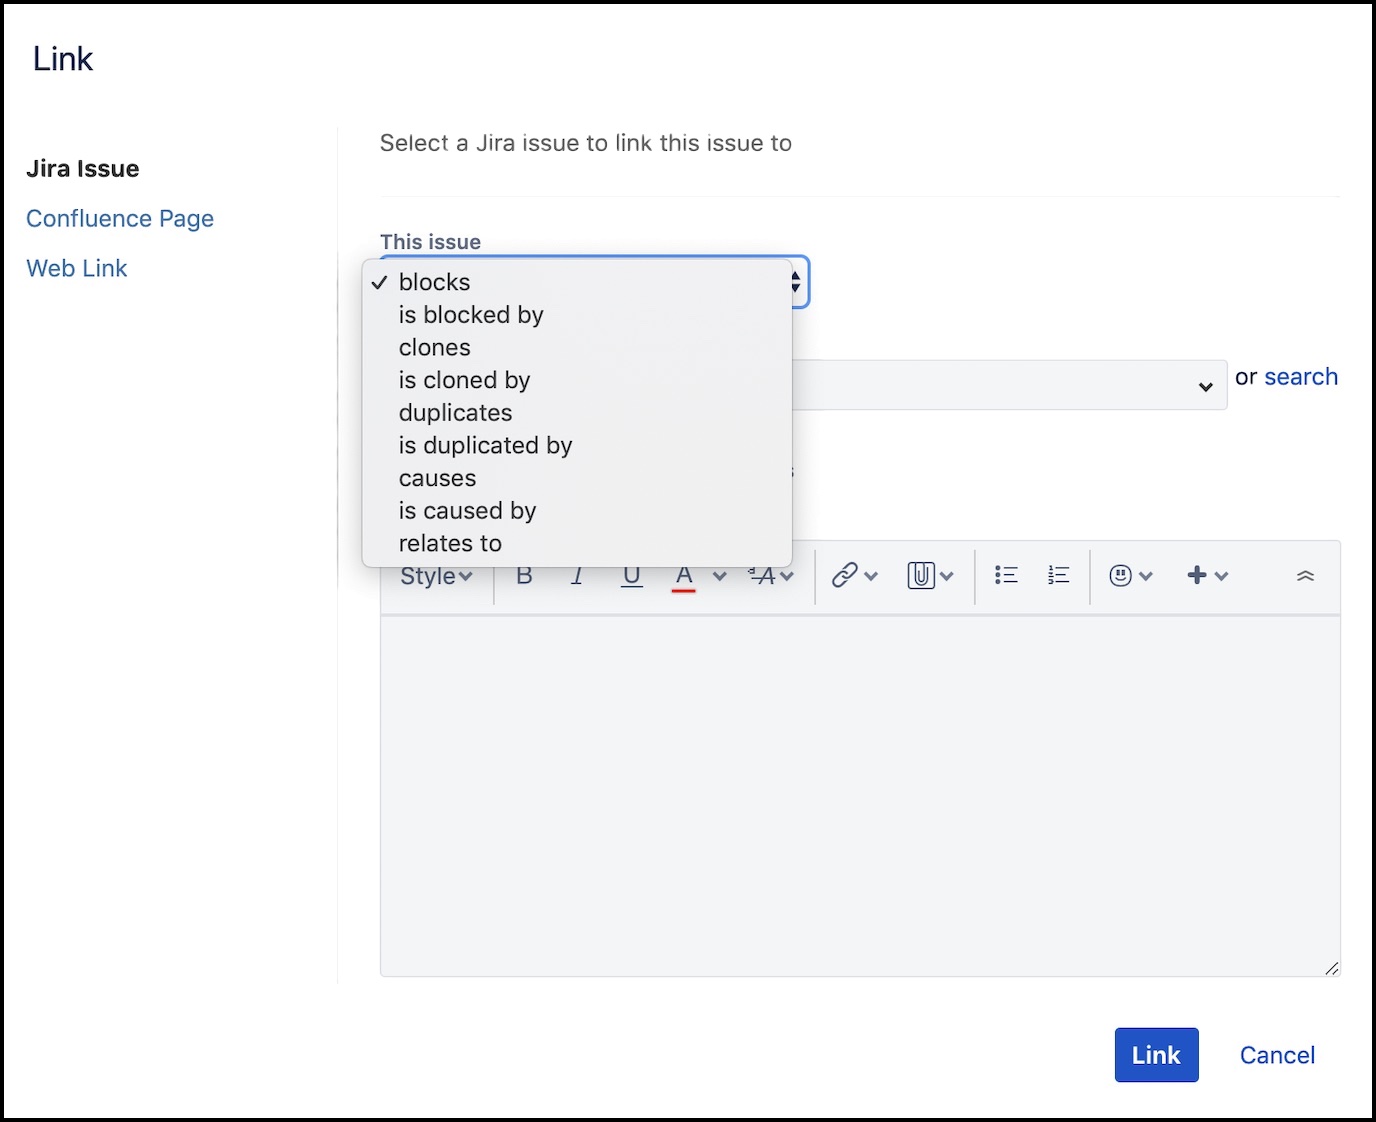1376x1122 pixels.
Task: Click the 'search' link next to issue field
Action: pos(1301,376)
